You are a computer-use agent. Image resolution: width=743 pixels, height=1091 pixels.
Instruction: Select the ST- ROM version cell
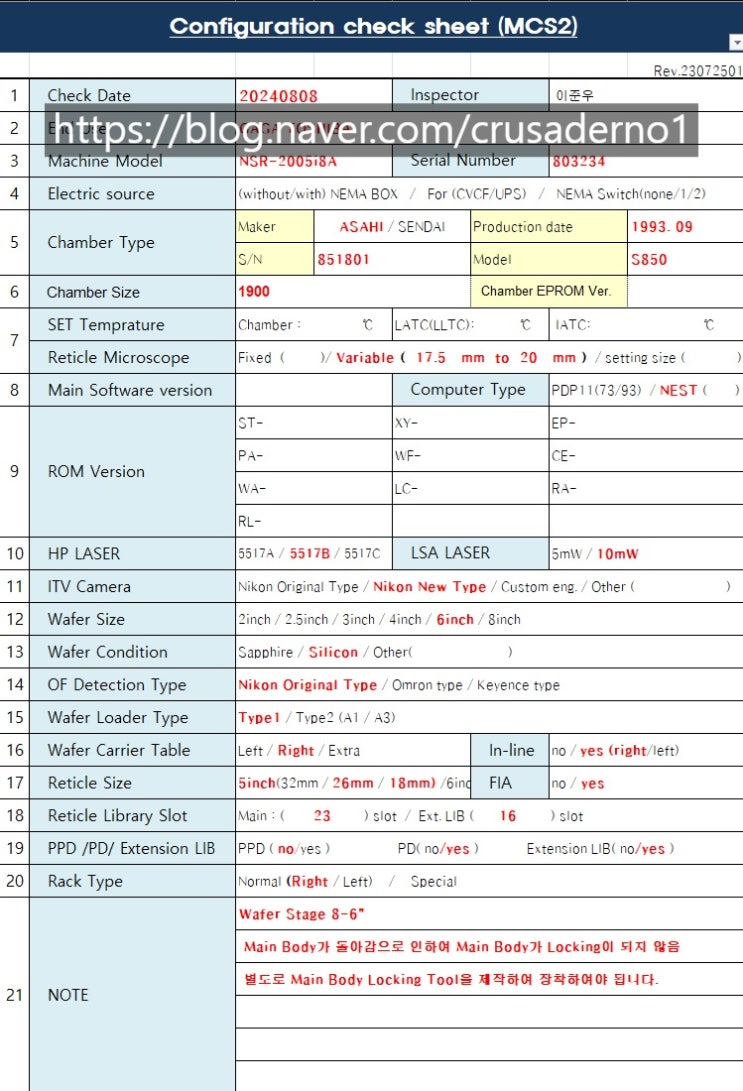(x=314, y=423)
